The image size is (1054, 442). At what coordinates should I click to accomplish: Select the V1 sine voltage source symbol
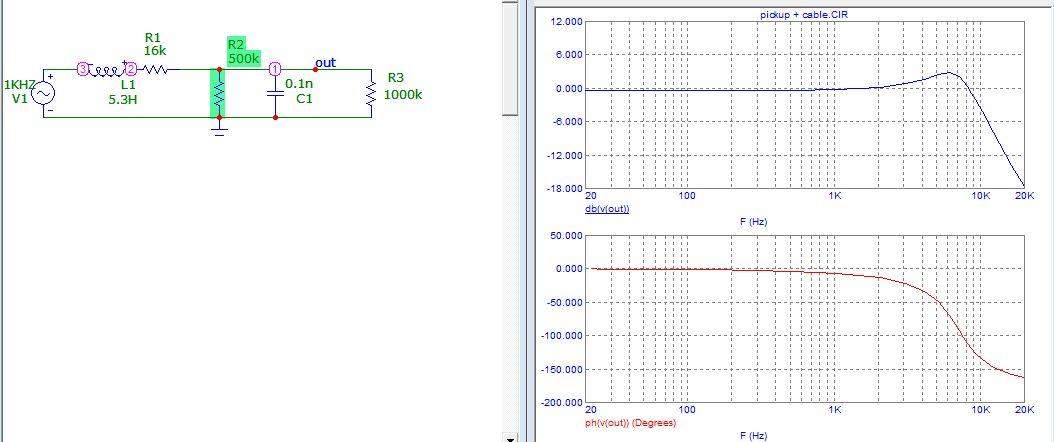44,93
